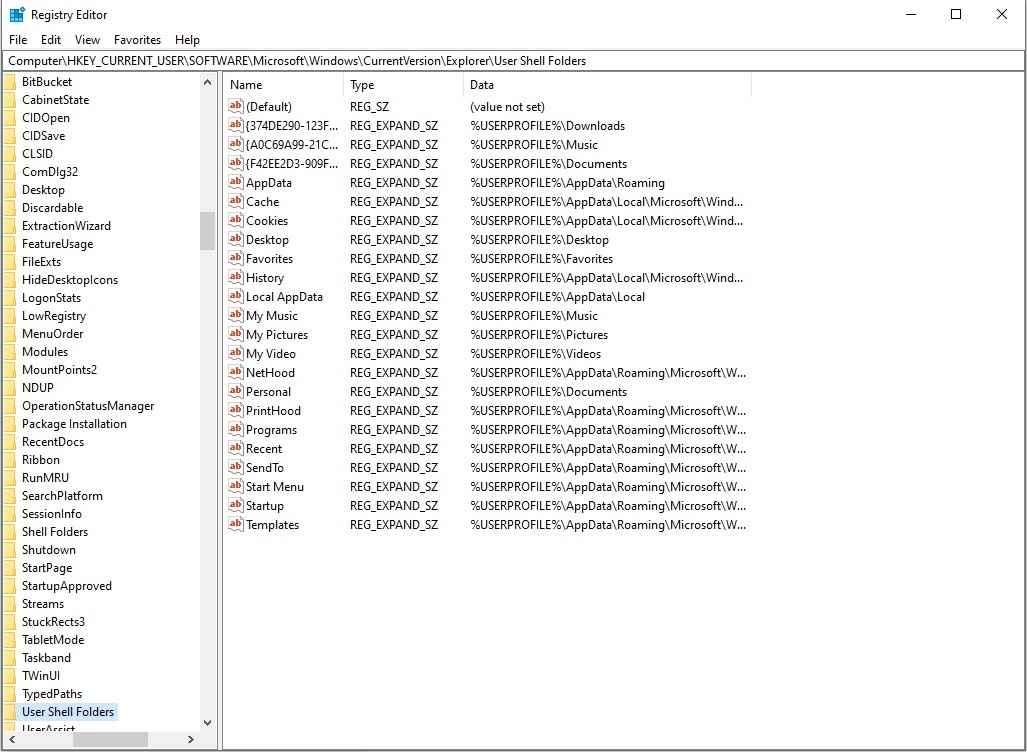Select the StartupApproved key in the tree
The width and height of the screenshot is (1027, 752).
[67, 586]
